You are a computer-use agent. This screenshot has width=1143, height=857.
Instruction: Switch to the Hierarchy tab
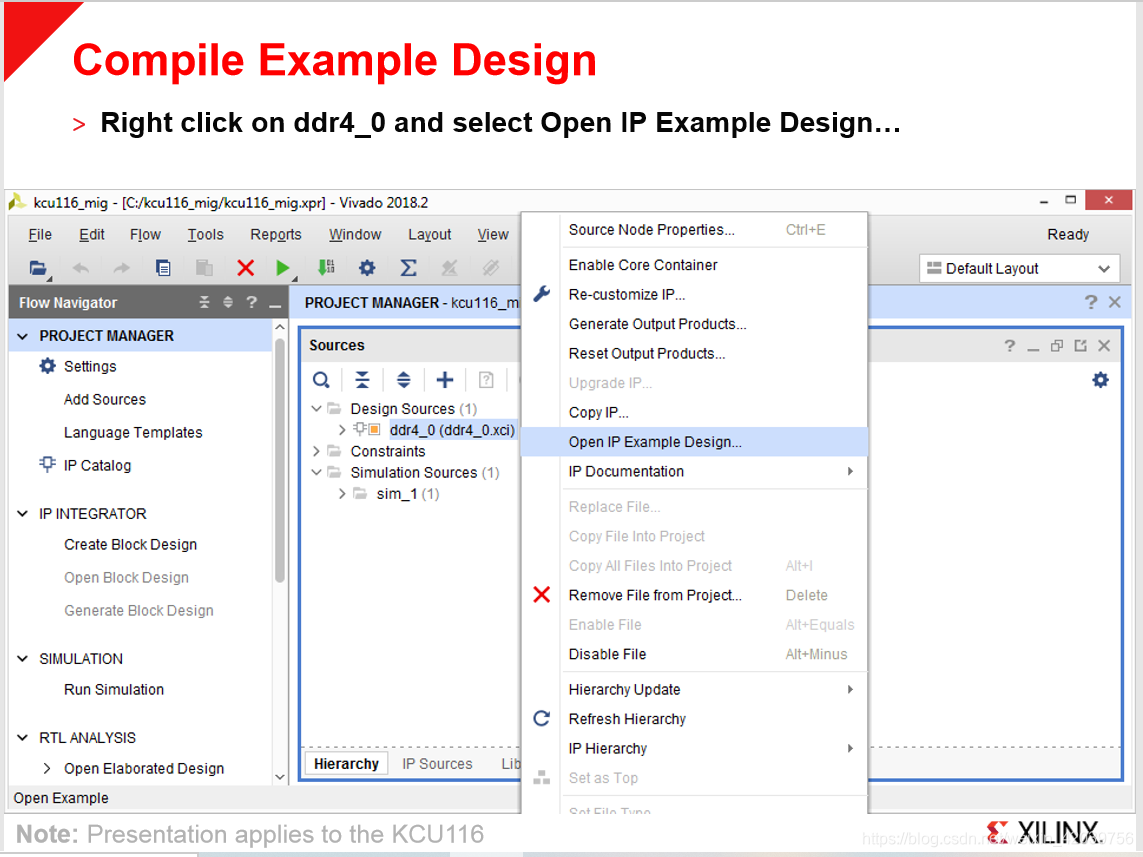(x=346, y=764)
